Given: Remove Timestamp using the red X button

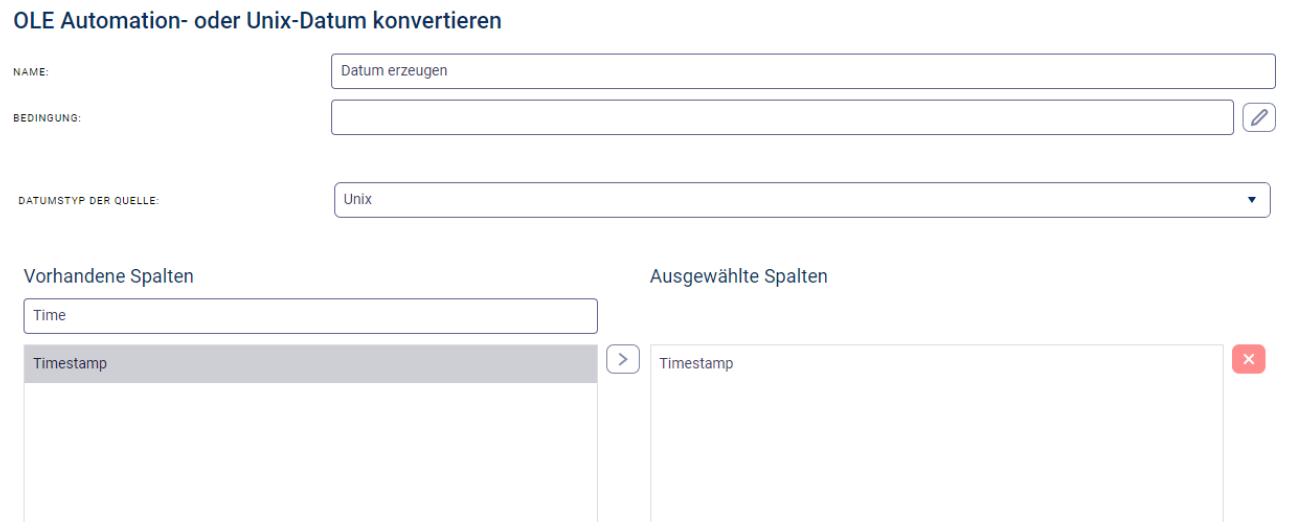Looking at the screenshot, I should coord(1248,360).
